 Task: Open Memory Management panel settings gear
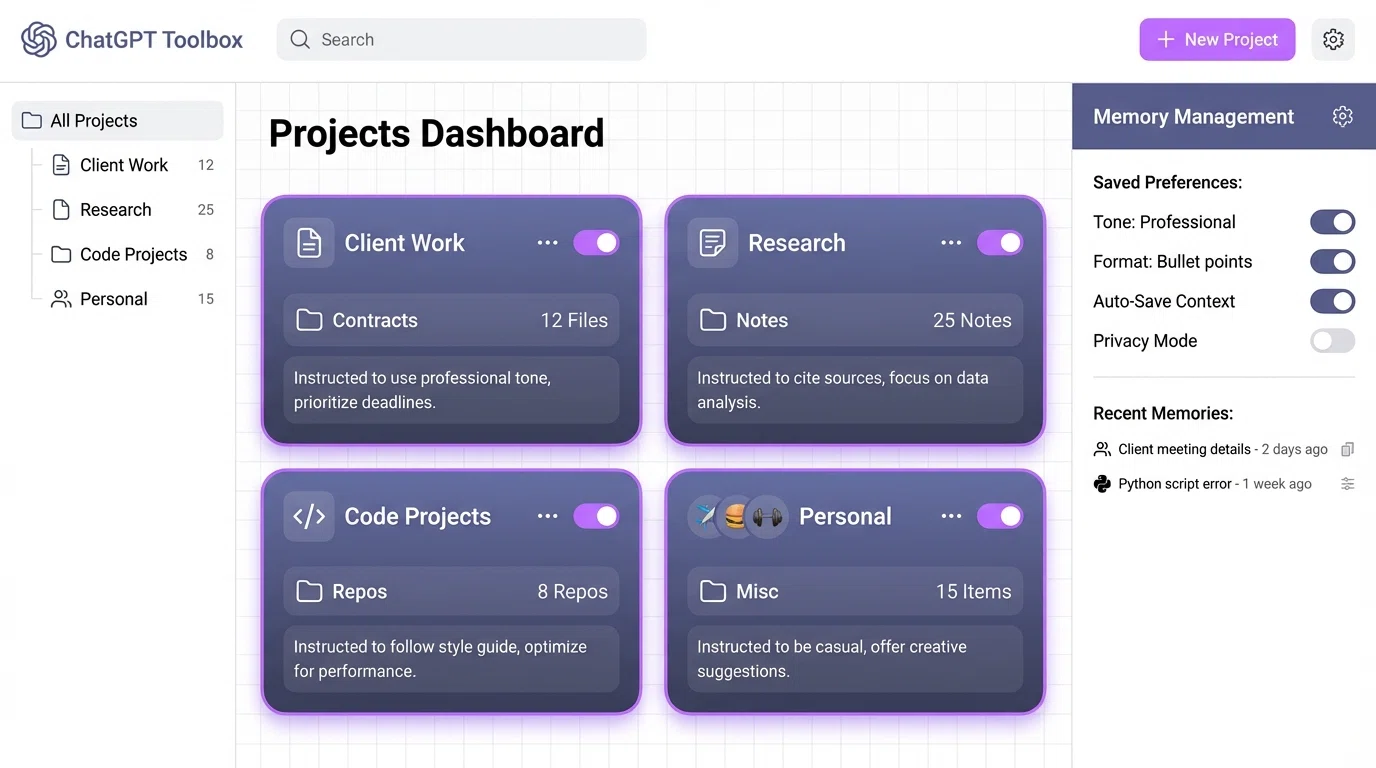[1342, 116]
